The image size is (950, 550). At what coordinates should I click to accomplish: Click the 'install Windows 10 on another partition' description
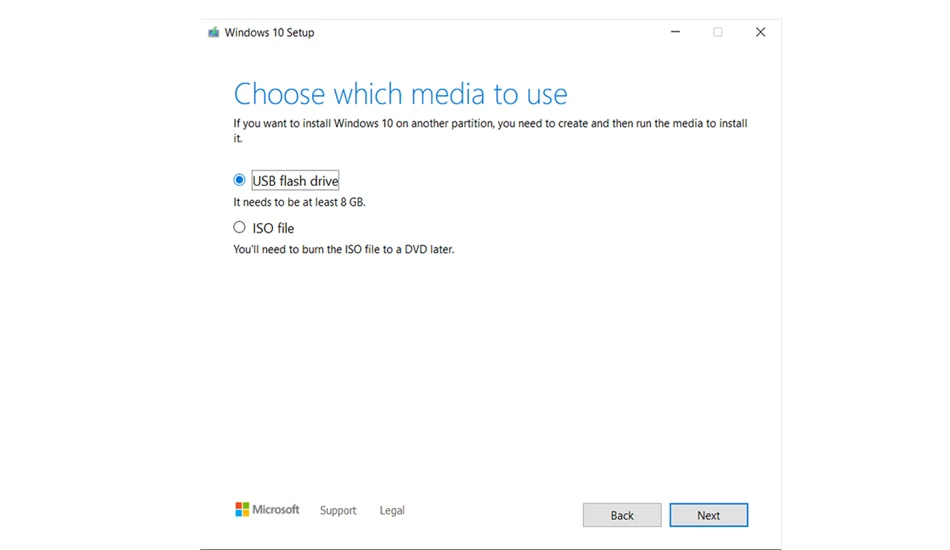490,130
